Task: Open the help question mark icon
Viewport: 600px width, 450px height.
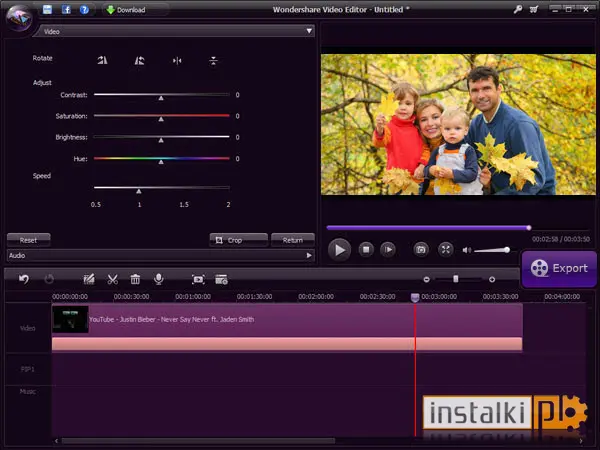Action: pyautogui.click(x=84, y=10)
